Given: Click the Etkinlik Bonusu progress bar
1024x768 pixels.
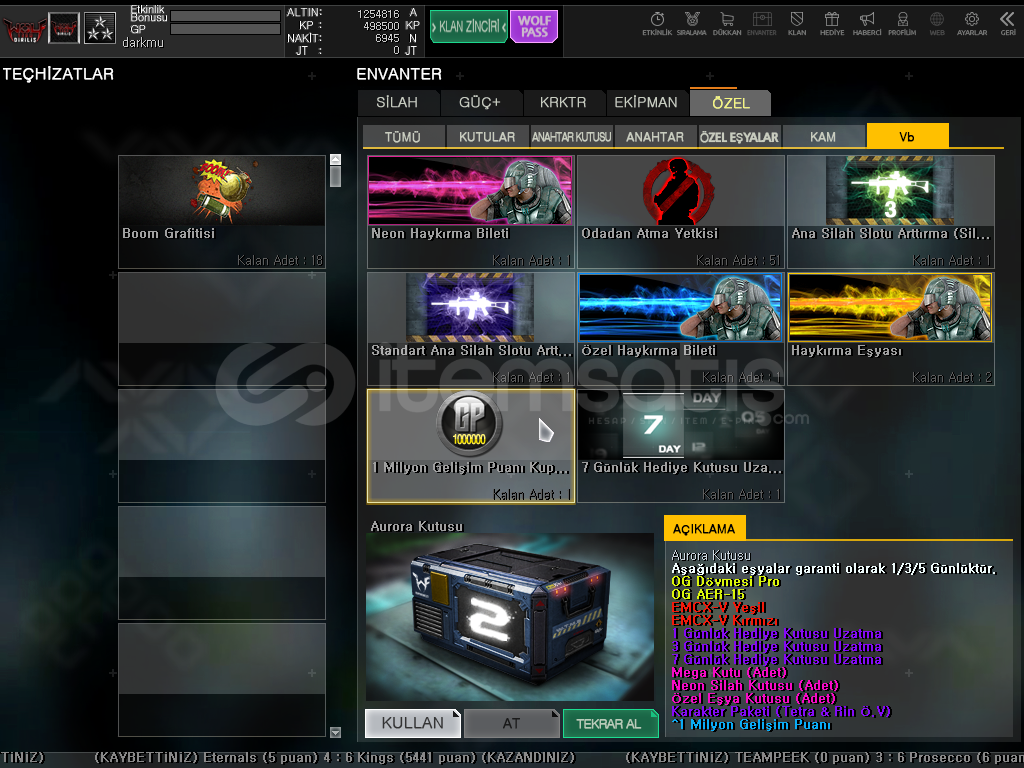Looking at the screenshot, I should (225, 16).
